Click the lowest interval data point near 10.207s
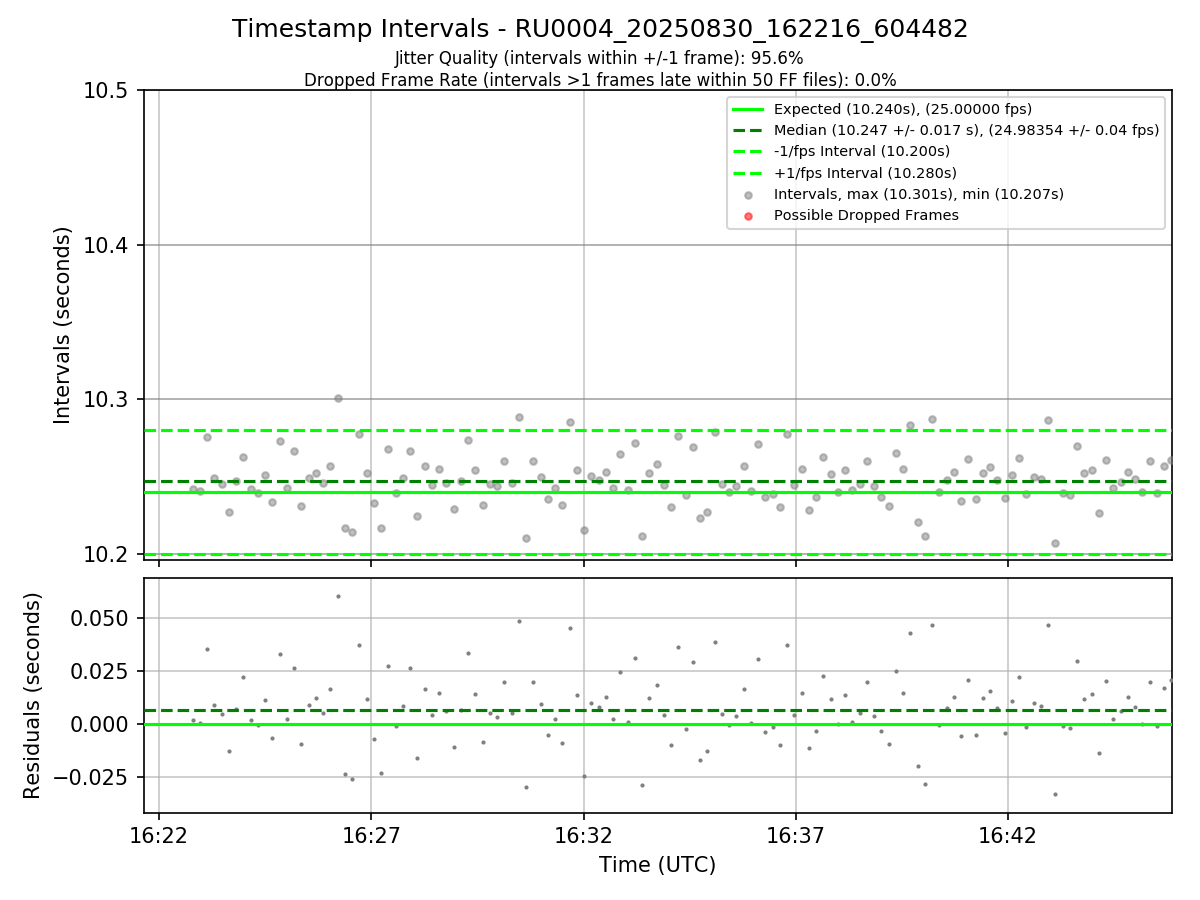Viewport: 1200px width, 900px height. point(1055,544)
